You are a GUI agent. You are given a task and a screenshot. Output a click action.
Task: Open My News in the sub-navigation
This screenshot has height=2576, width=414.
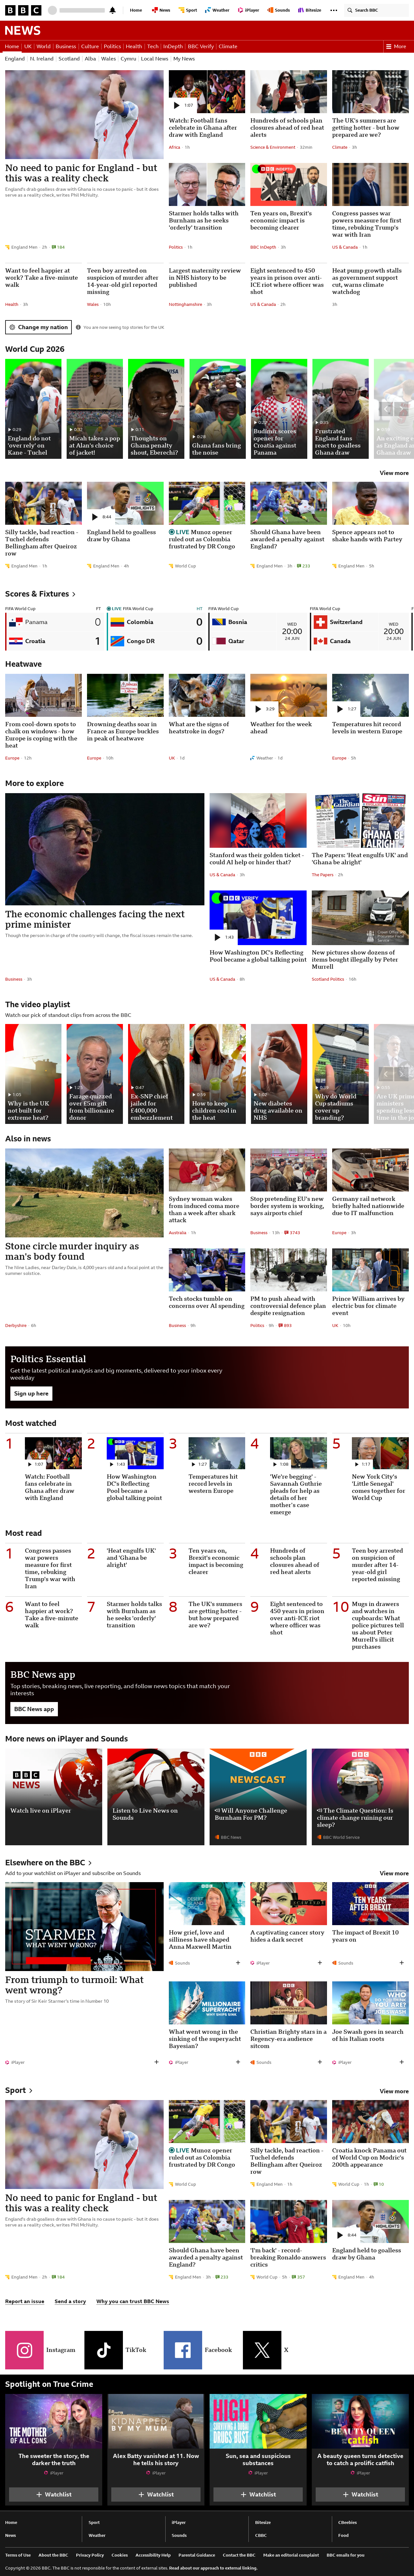tap(184, 59)
